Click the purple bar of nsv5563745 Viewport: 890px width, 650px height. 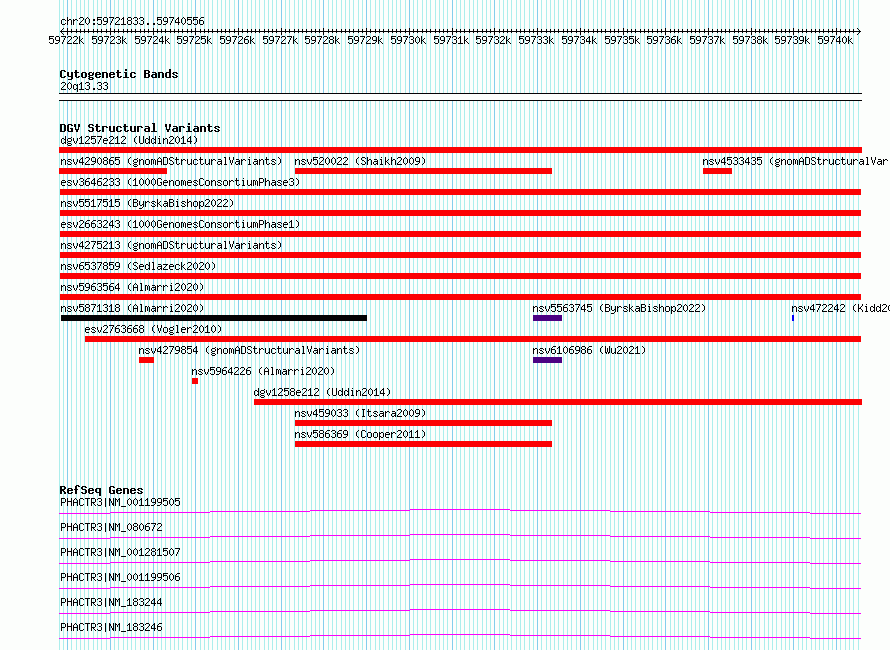click(547, 318)
